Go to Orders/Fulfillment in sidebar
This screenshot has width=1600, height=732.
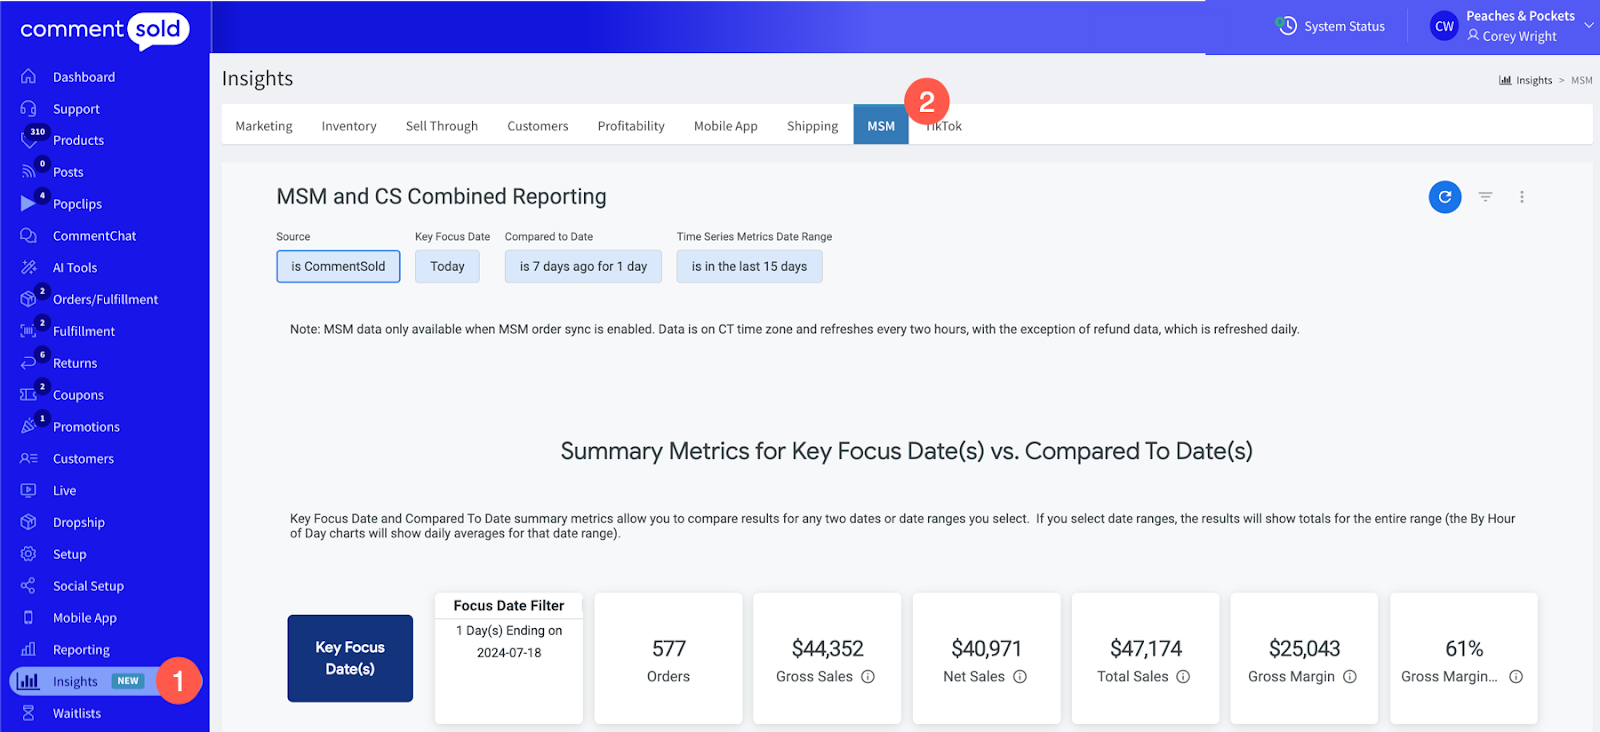[105, 299]
